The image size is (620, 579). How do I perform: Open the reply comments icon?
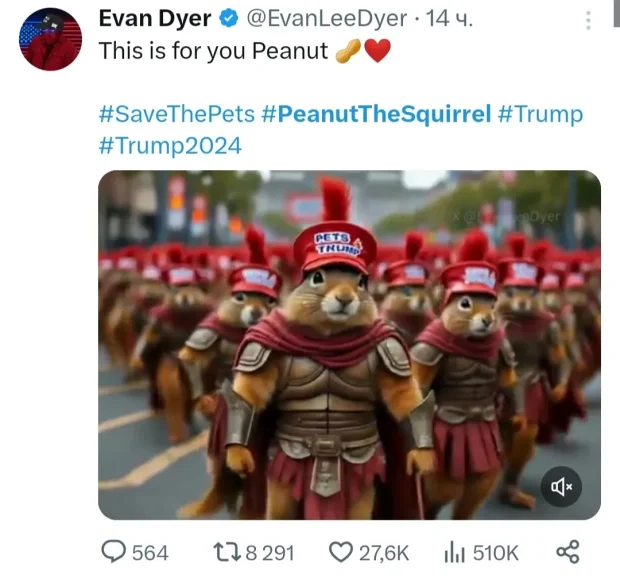pos(114,552)
